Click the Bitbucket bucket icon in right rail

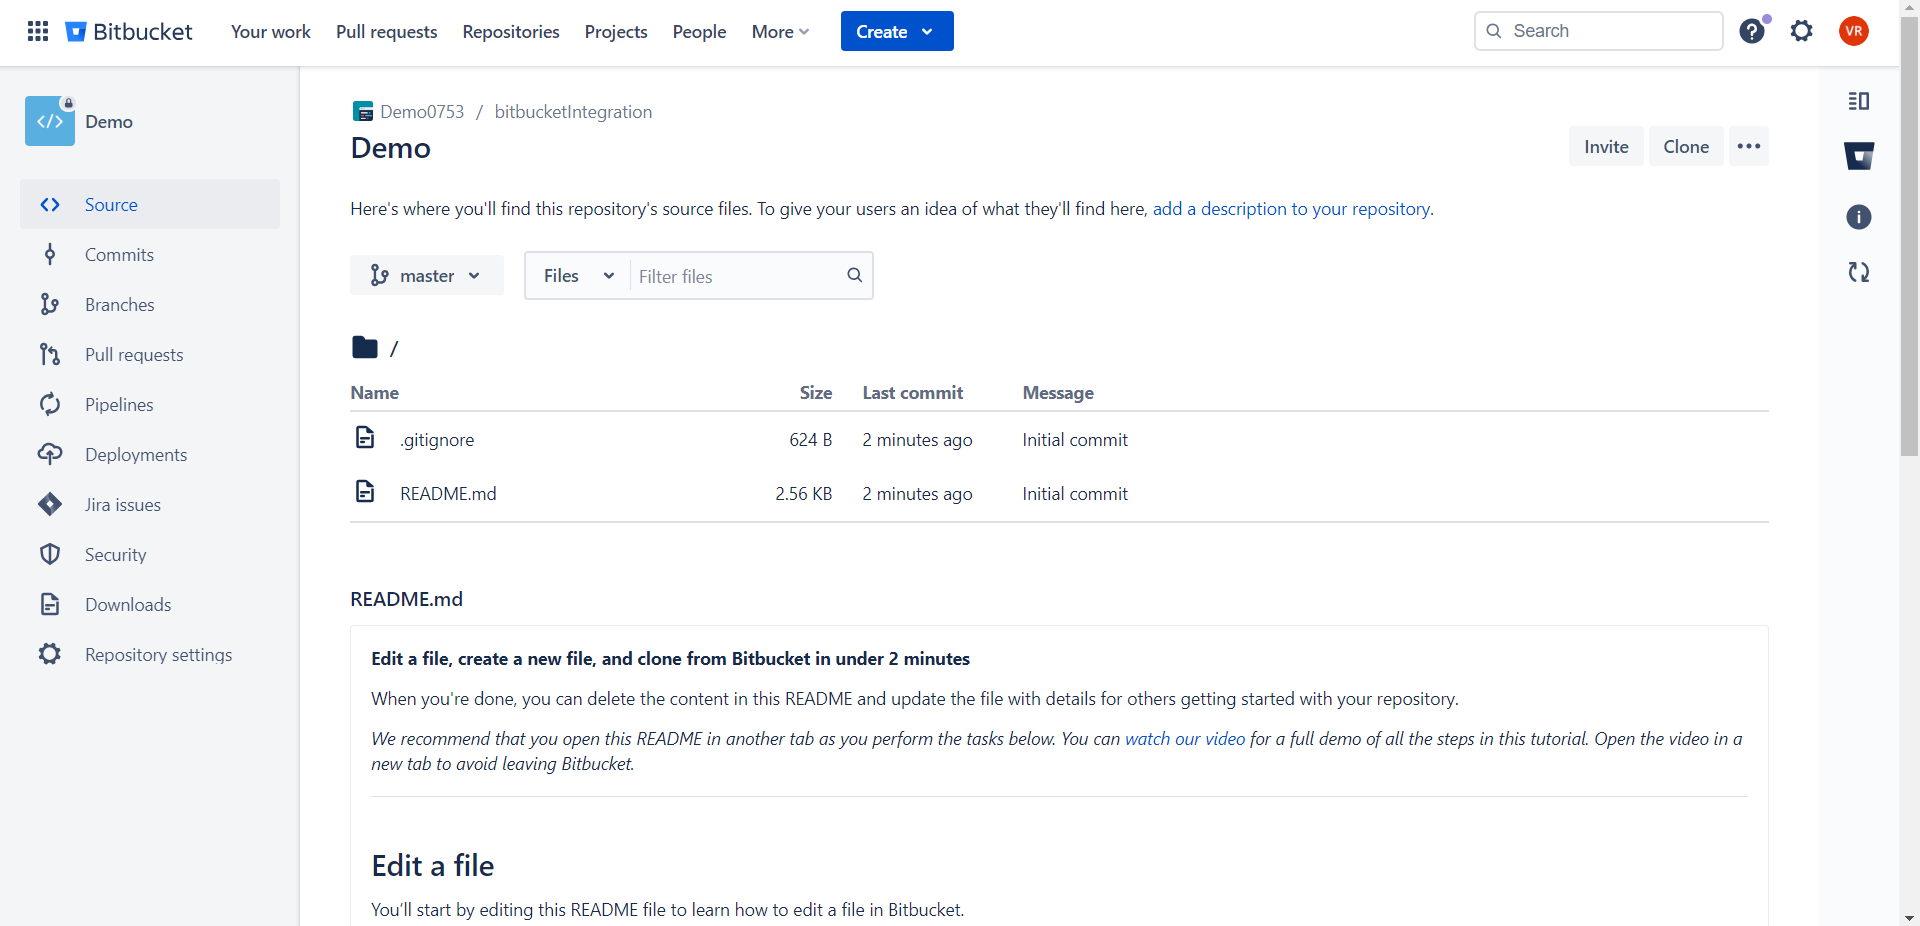(1858, 156)
